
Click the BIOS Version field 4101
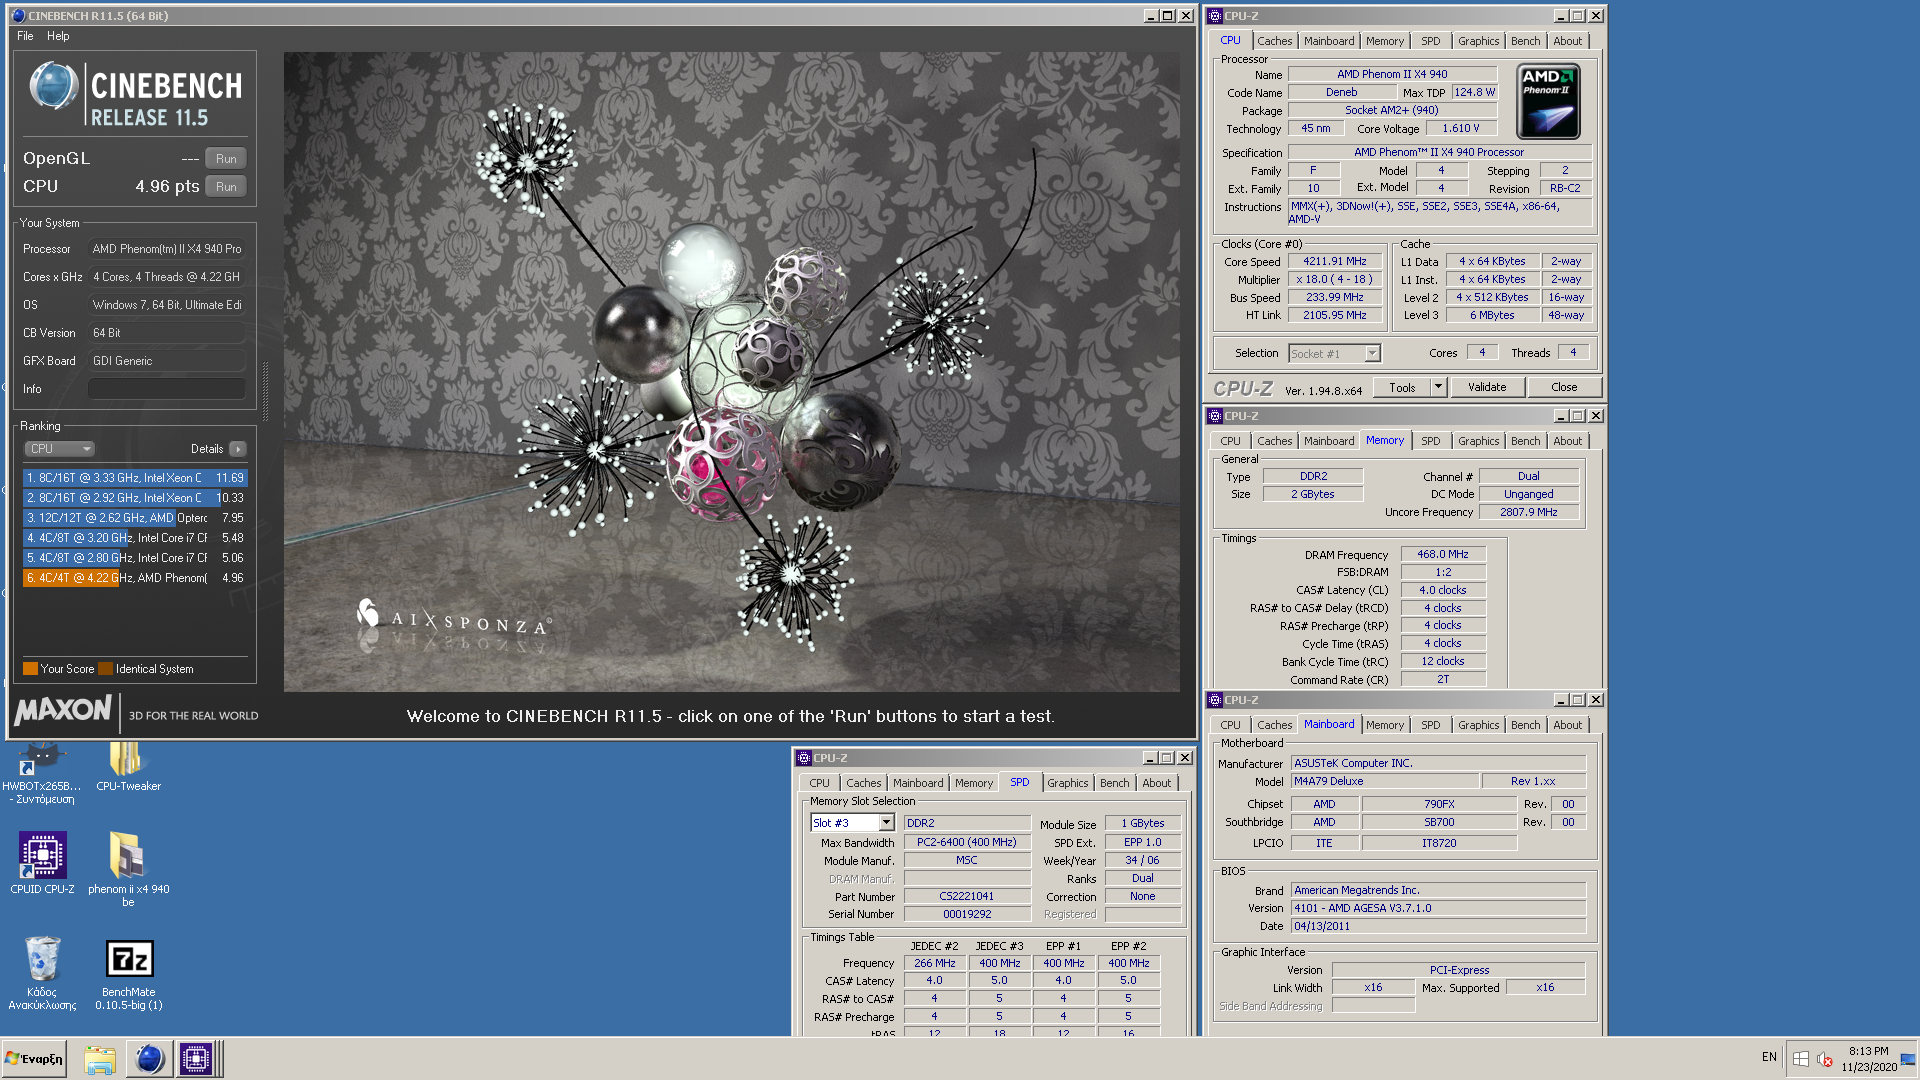(1438, 908)
